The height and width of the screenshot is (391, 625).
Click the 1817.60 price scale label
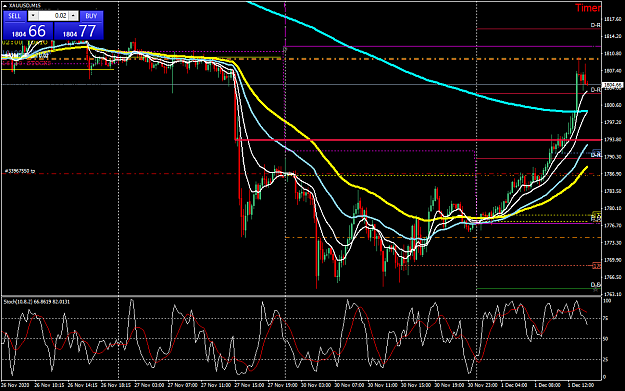point(613,19)
